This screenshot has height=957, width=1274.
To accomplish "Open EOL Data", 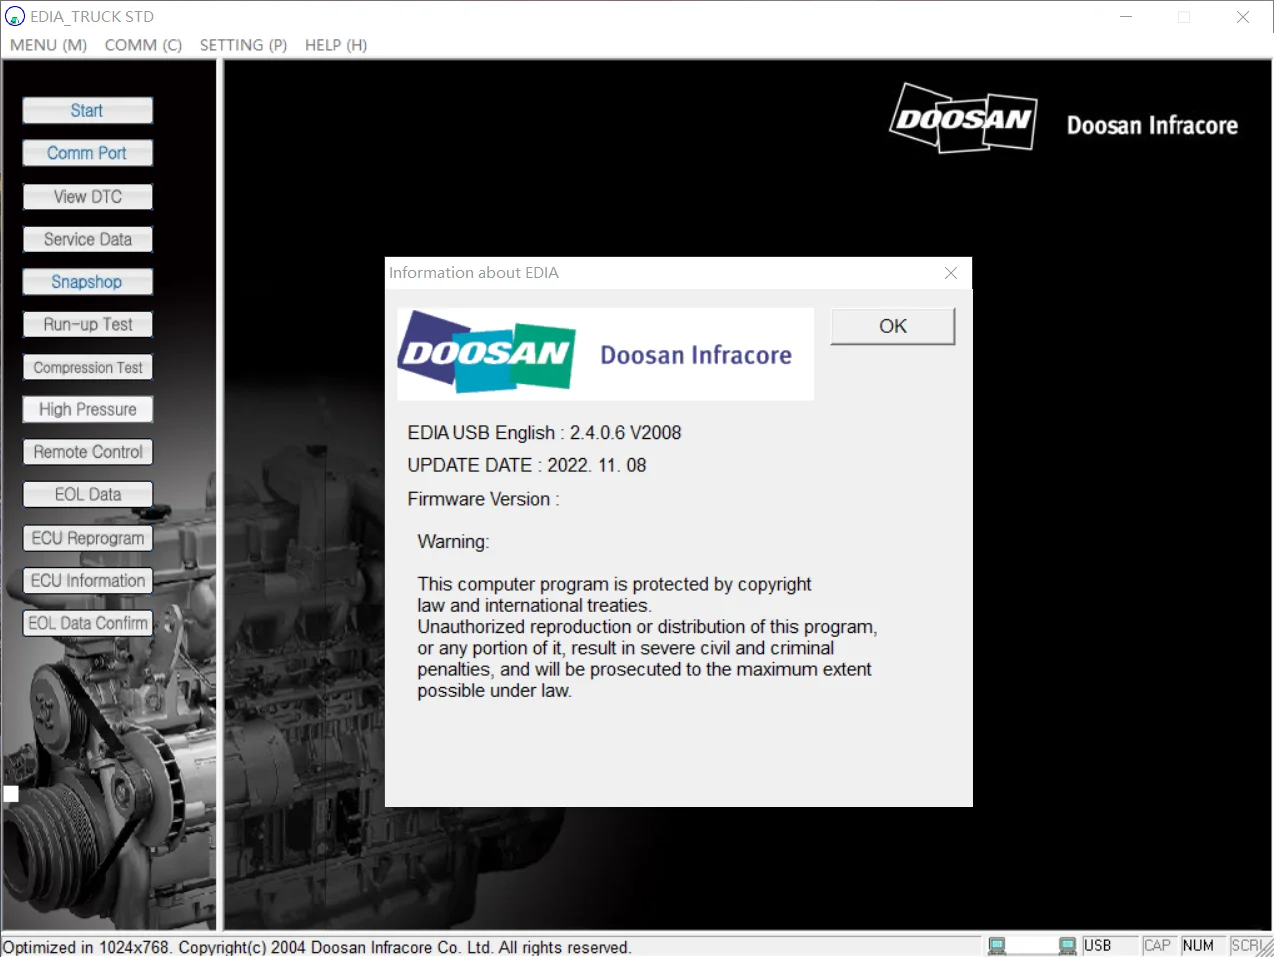I will pos(87,495).
